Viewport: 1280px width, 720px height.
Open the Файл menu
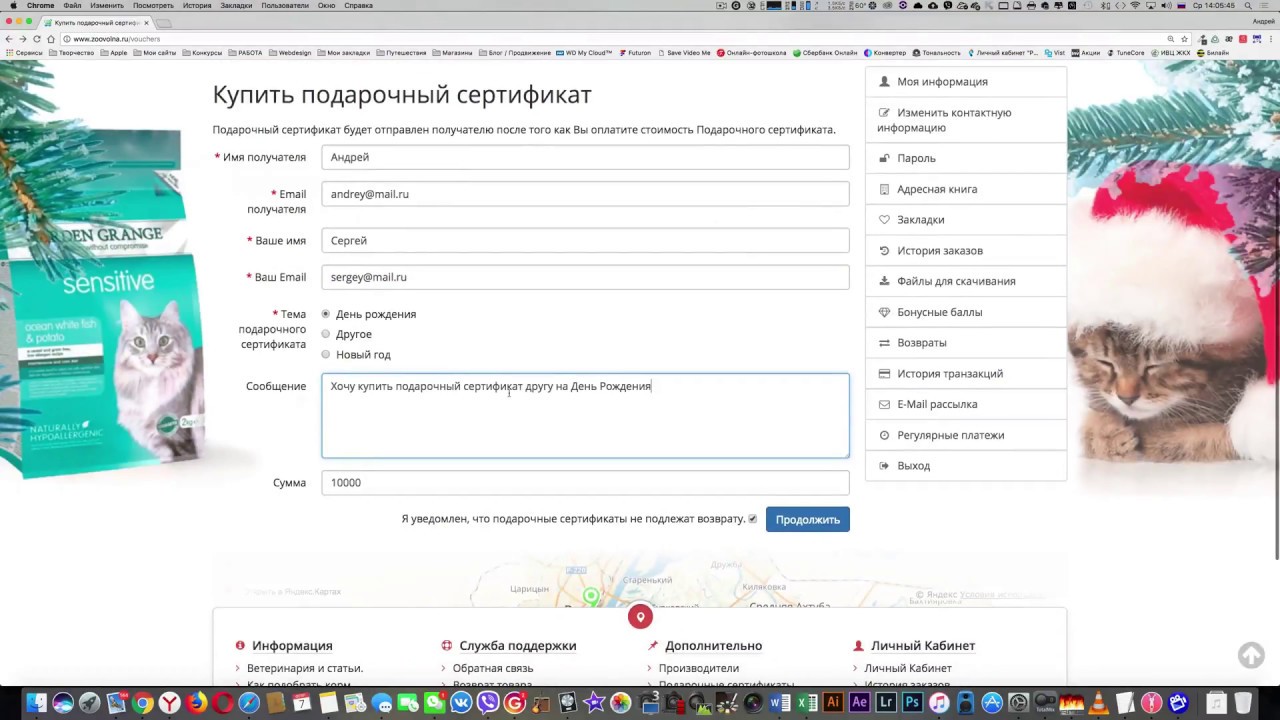pyautogui.click(x=72, y=6)
